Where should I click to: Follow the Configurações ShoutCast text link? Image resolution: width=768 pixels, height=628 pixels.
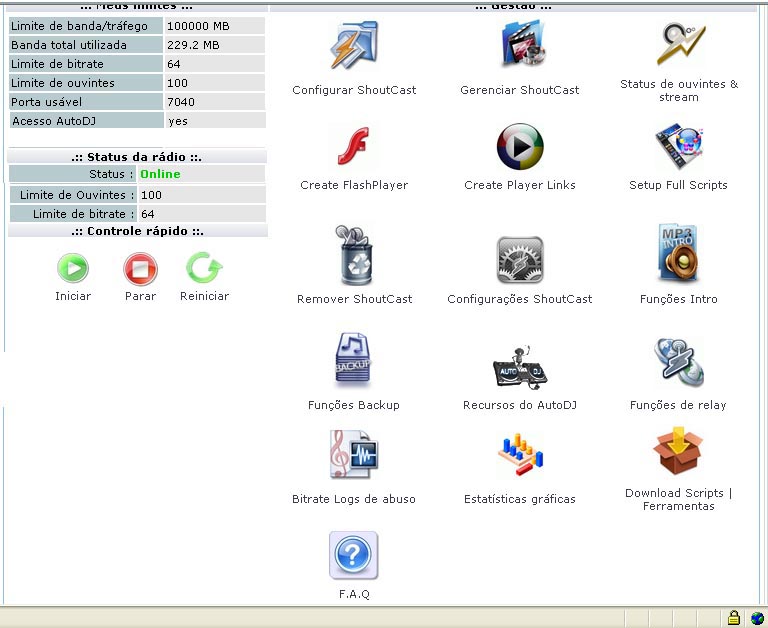tap(520, 299)
